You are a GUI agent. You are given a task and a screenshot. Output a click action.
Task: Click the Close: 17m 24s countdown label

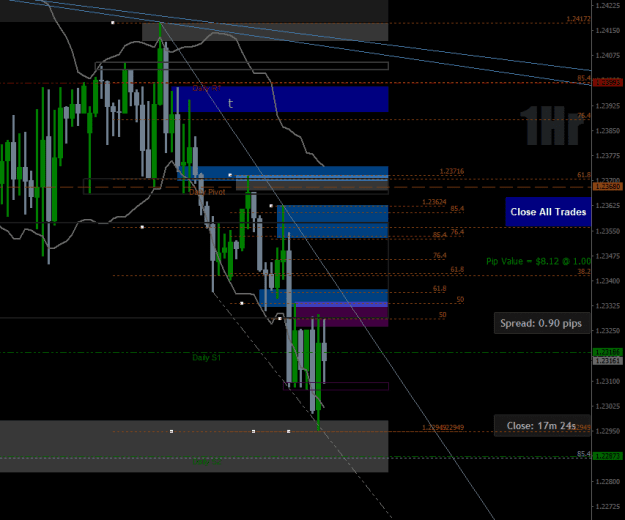(x=541, y=426)
